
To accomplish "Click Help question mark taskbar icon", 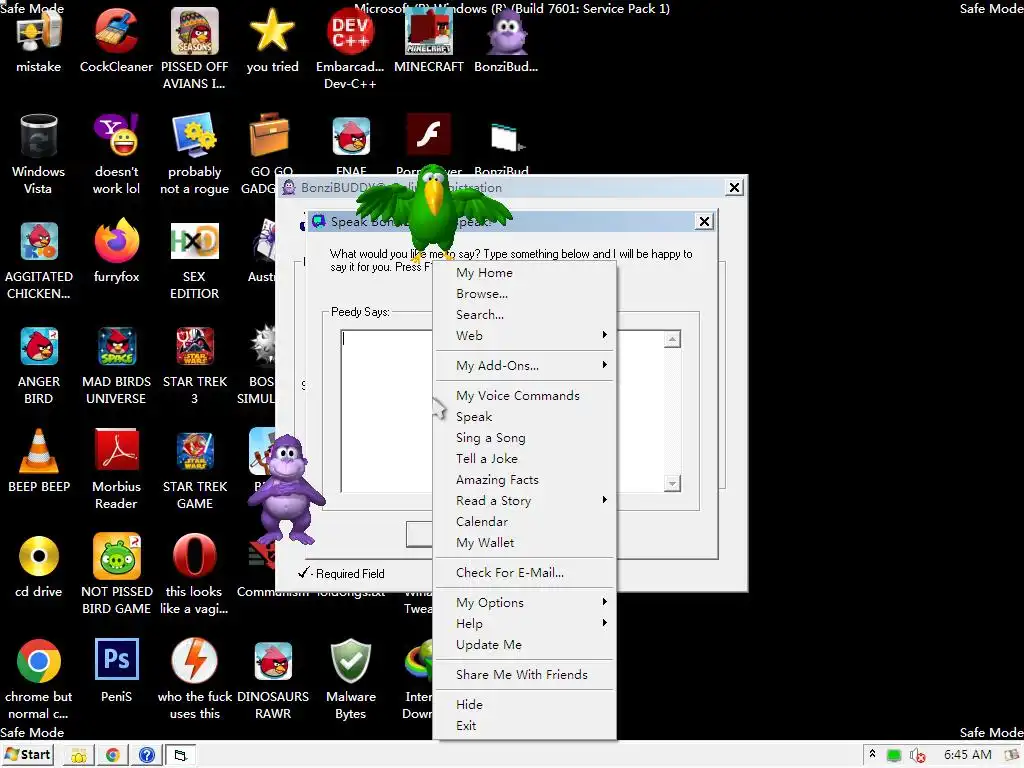I will [x=146, y=756].
